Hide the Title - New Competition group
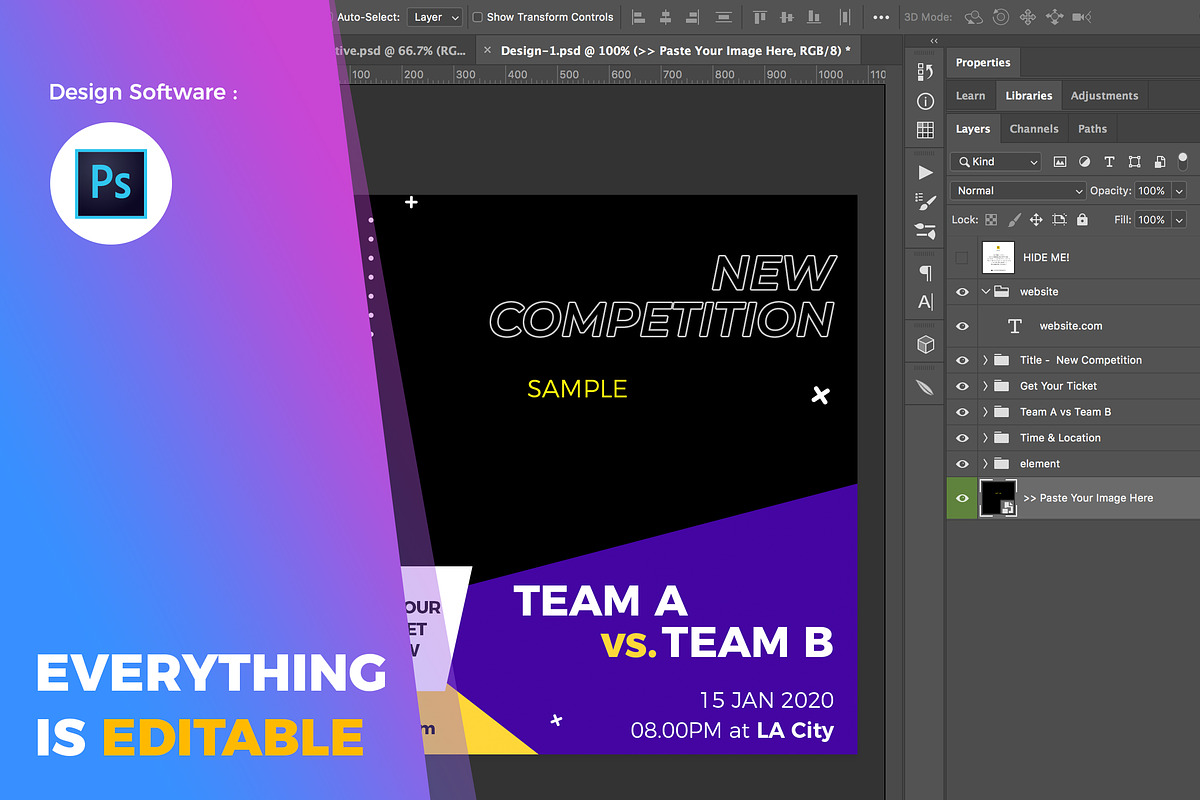Screen dimensions: 1200x800 pyautogui.click(x=962, y=360)
